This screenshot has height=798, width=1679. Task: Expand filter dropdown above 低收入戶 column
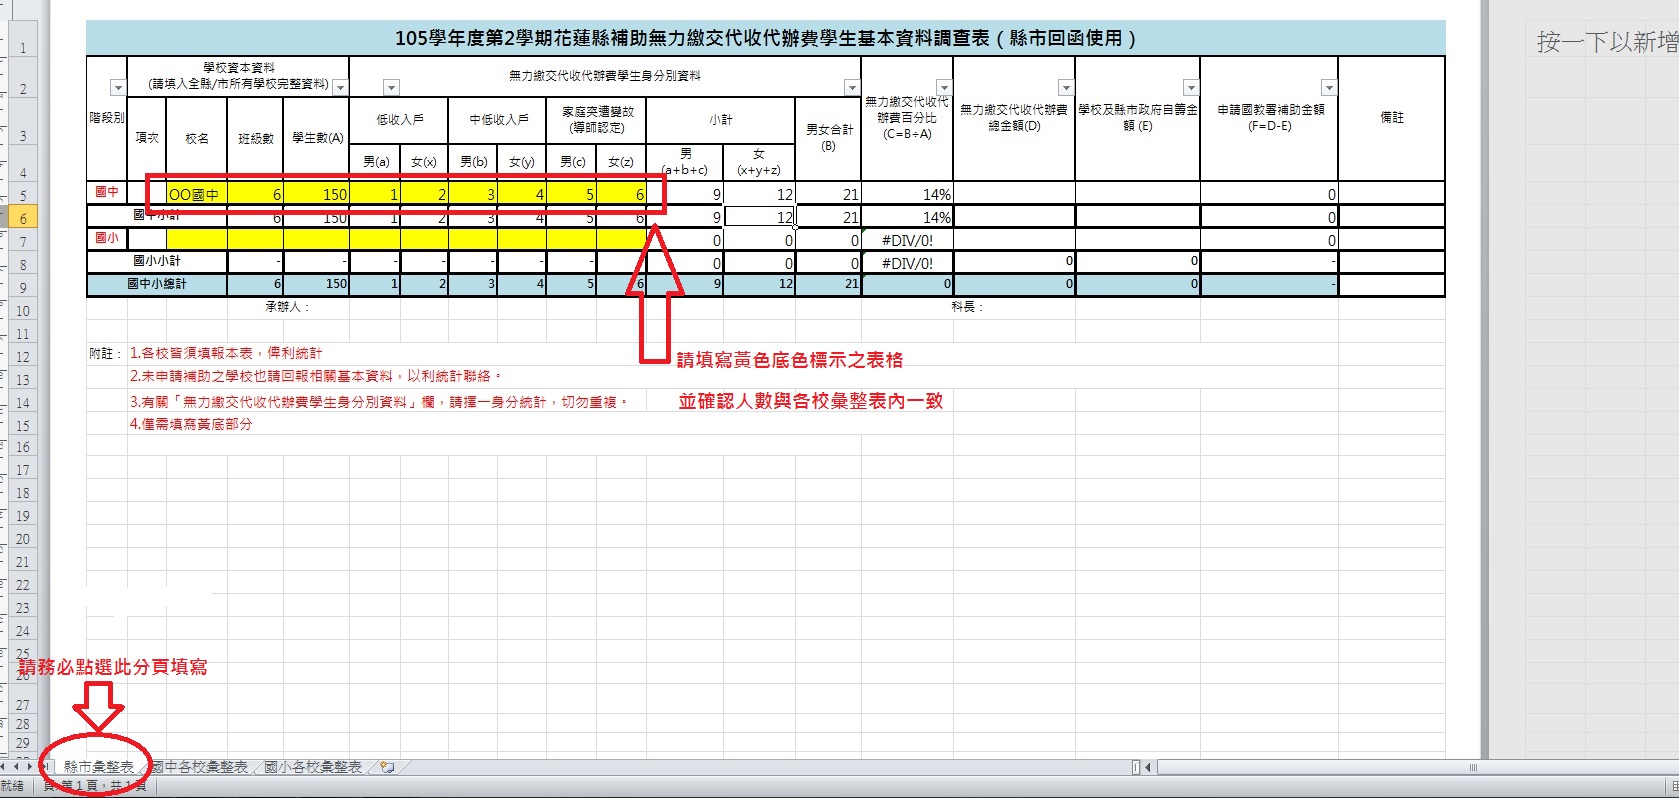pos(391,88)
